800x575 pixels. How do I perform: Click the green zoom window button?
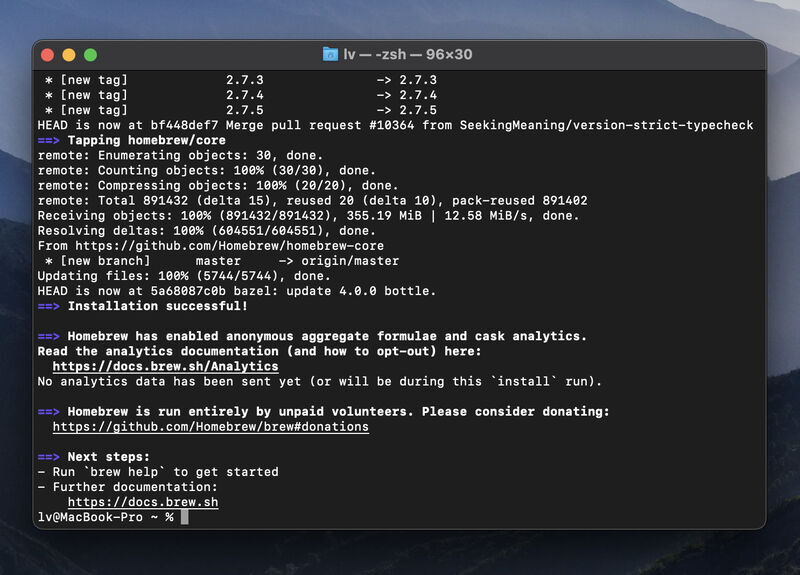[x=90, y=55]
